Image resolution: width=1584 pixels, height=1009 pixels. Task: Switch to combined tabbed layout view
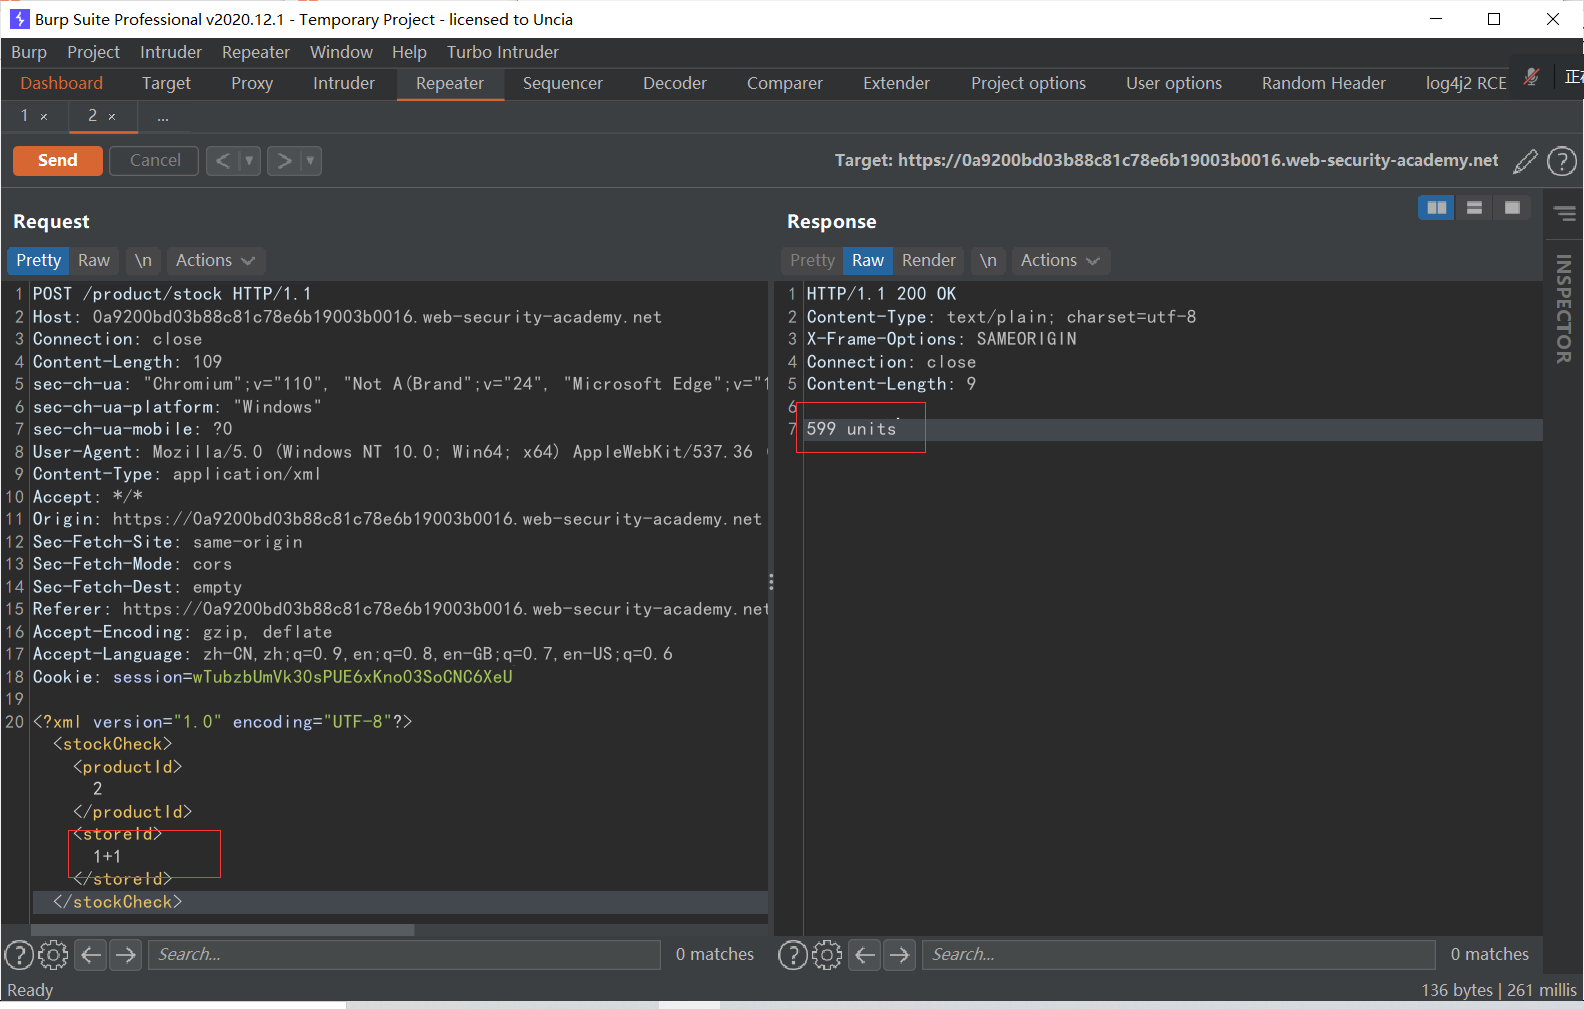[x=1512, y=207]
